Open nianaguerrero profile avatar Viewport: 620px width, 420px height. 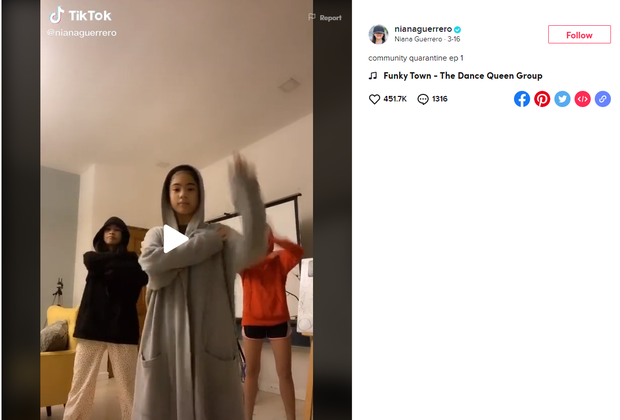[378, 34]
